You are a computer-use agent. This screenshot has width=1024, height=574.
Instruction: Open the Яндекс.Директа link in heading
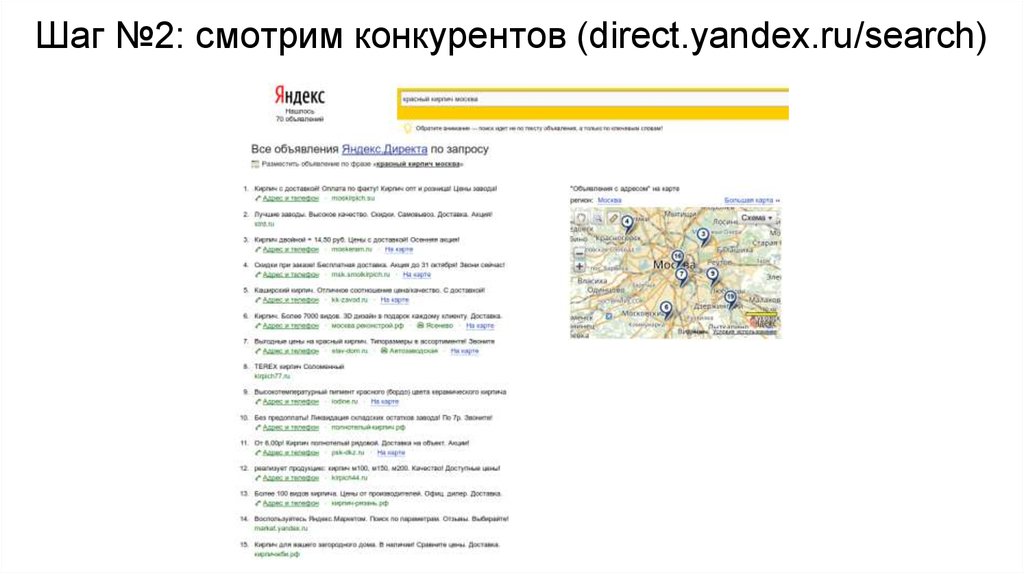pyautogui.click(x=384, y=149)
